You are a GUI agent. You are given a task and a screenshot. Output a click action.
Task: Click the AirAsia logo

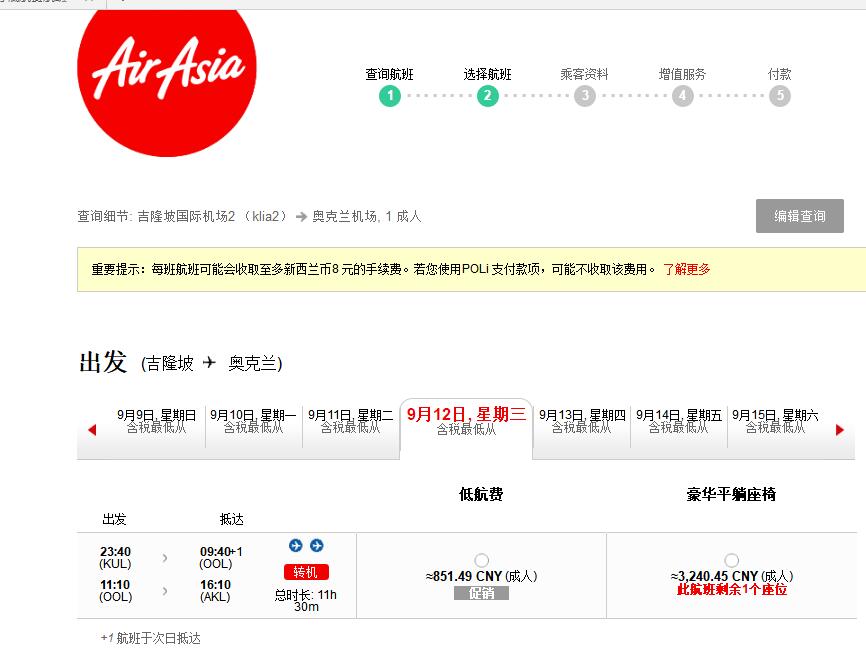tap(166, 70)
